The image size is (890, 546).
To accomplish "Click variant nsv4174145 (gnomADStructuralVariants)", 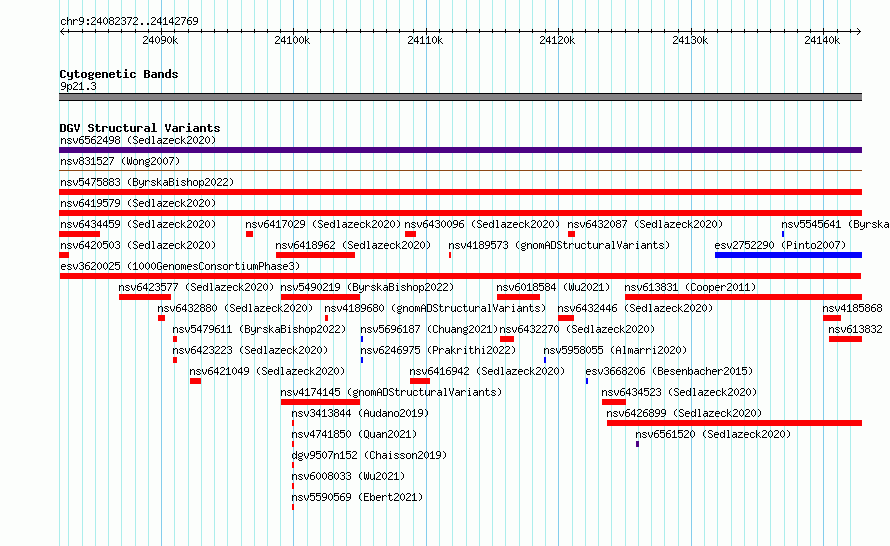I will [x=391, y=392].
